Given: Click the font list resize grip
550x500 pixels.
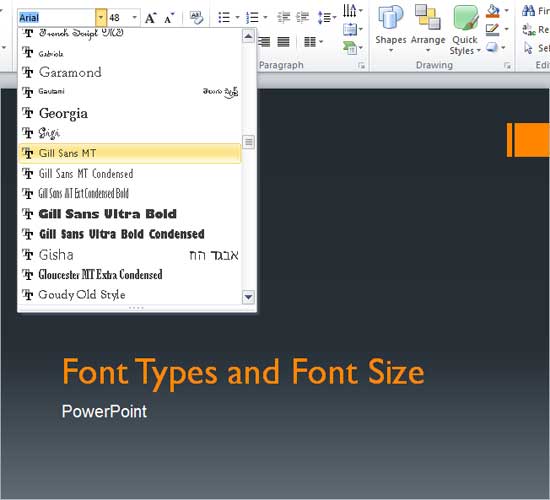Looking at the screenshot, I should [136, 308].
